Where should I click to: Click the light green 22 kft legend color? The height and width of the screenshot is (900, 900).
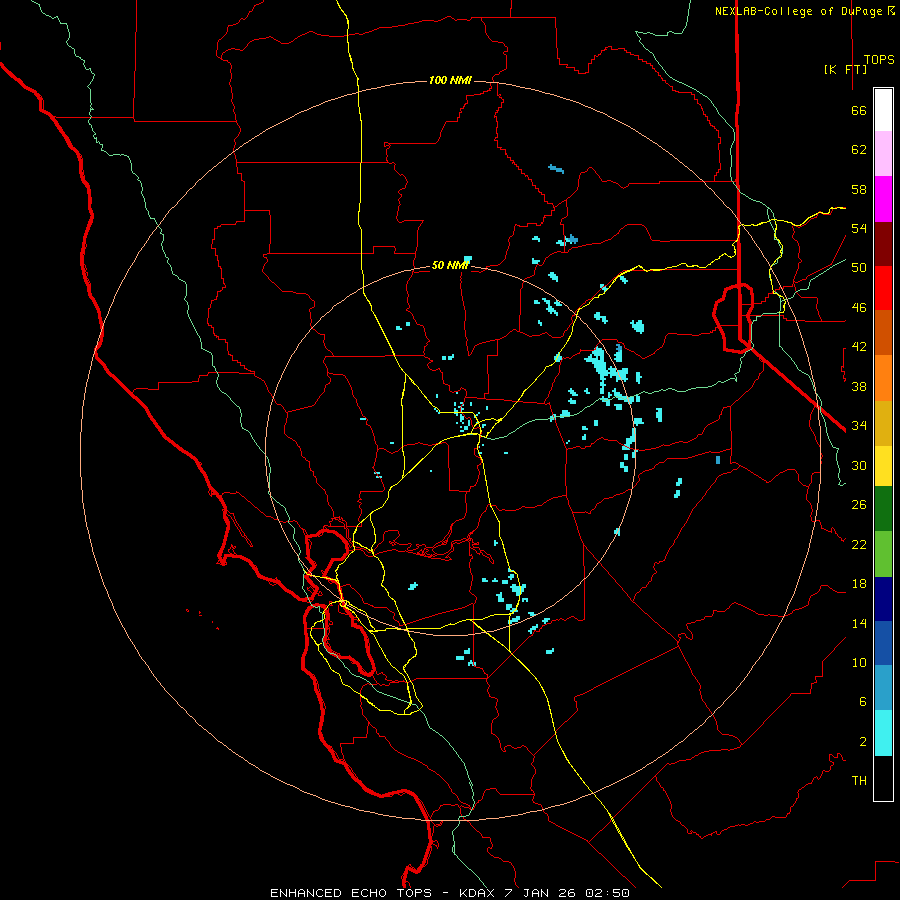pyautogui.click(x=883, y=554)
